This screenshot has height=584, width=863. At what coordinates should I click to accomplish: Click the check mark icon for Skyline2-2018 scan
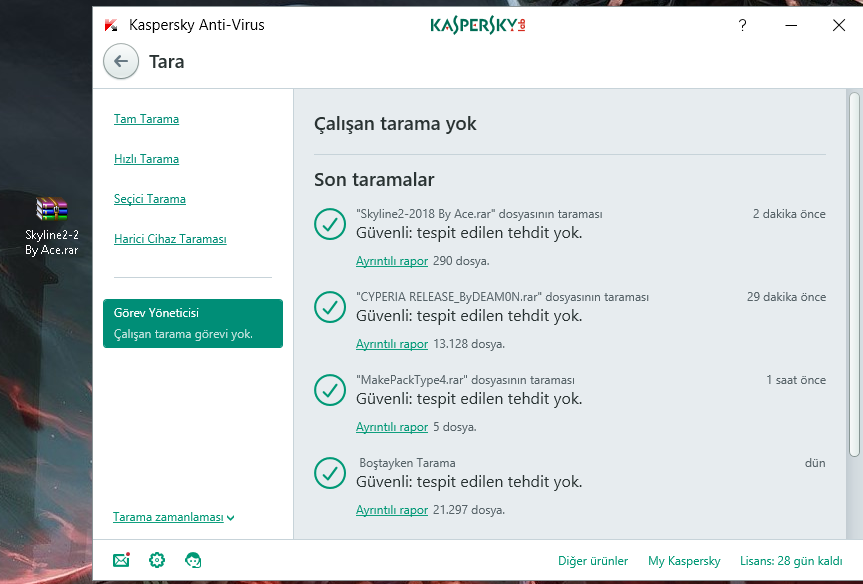coord(330,224)
